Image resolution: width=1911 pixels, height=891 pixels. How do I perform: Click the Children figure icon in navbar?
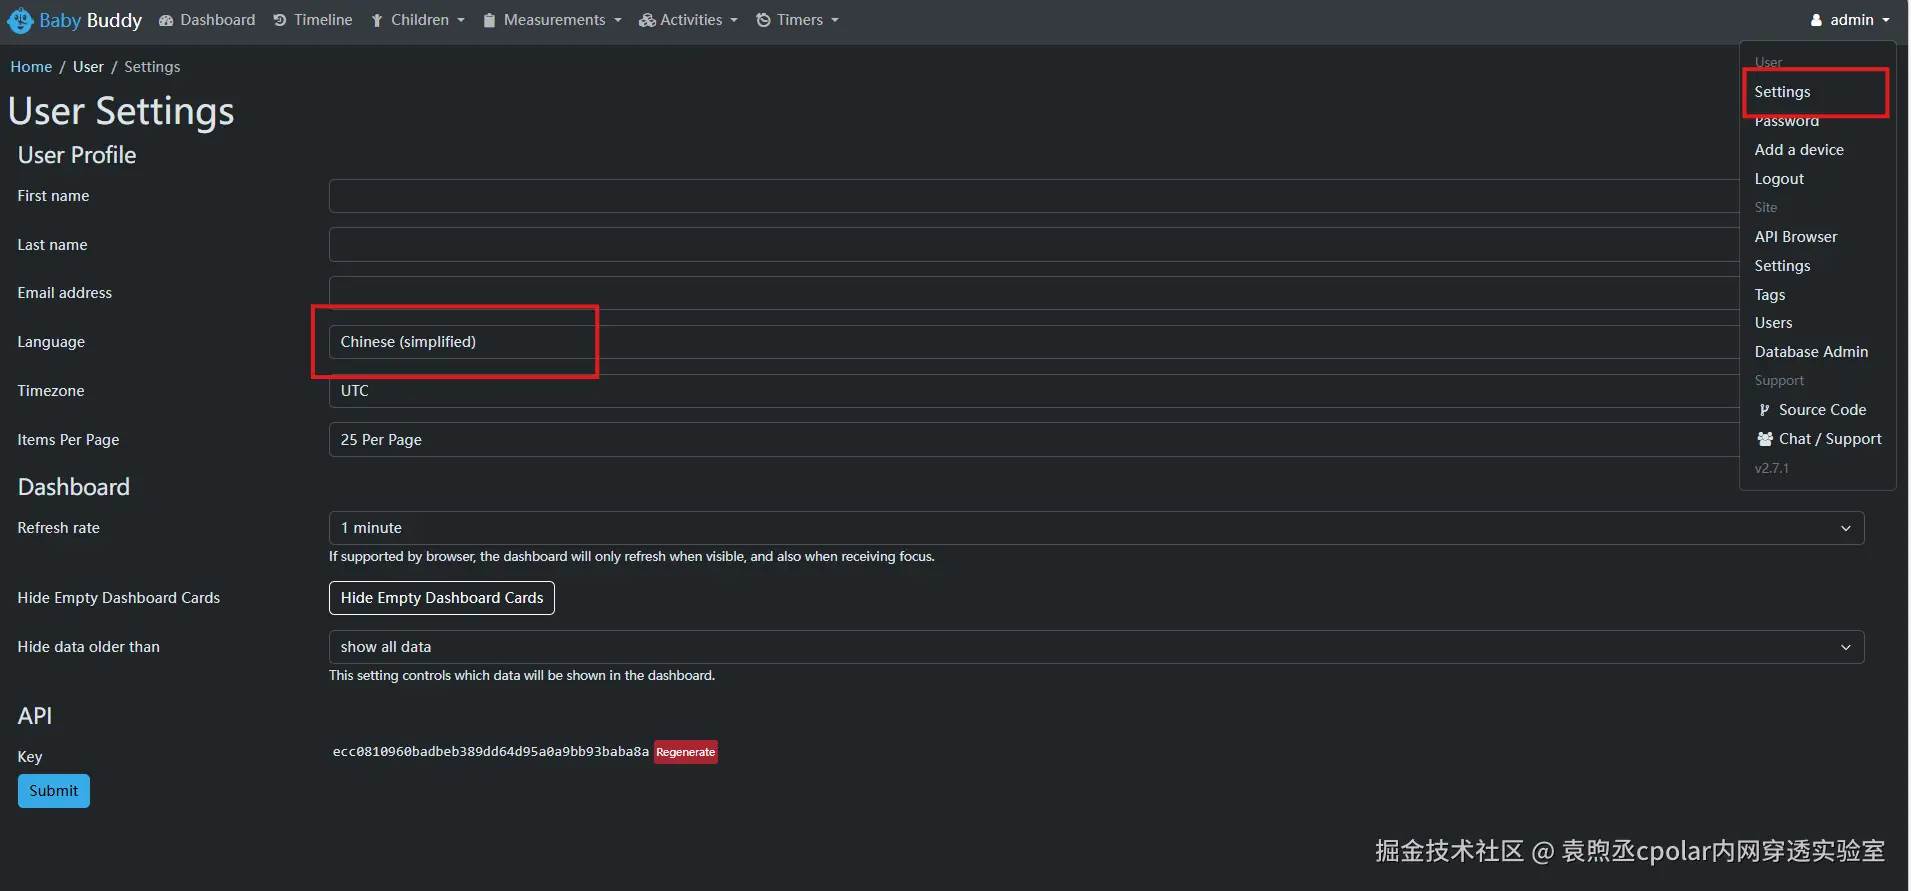click(377, 20)
